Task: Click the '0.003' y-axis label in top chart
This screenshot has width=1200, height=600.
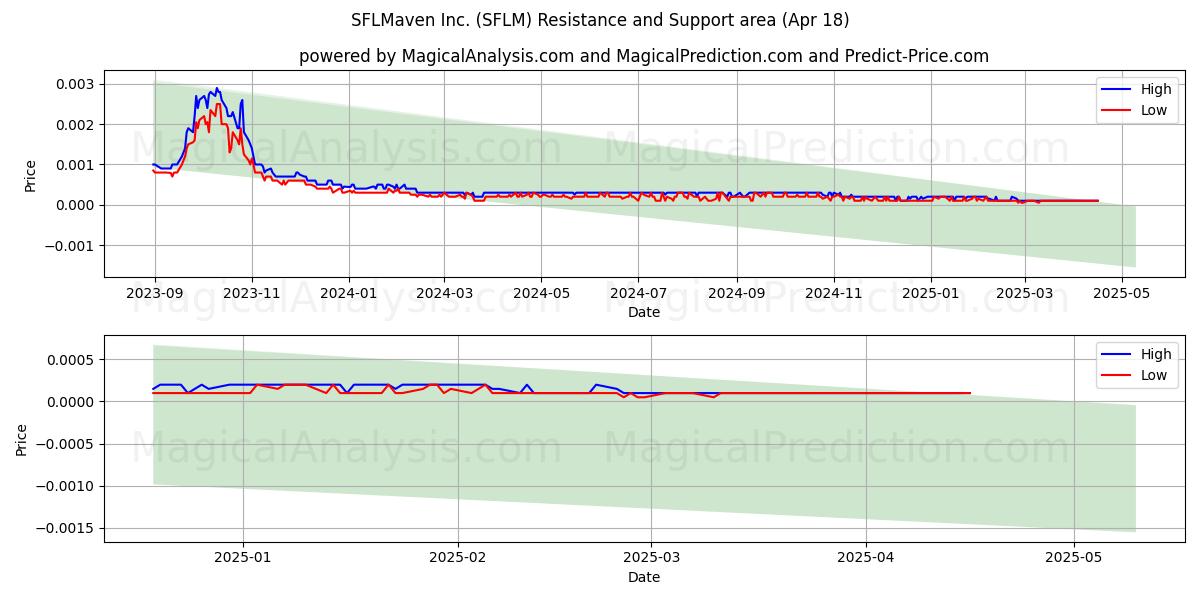Action: [76, 84]
